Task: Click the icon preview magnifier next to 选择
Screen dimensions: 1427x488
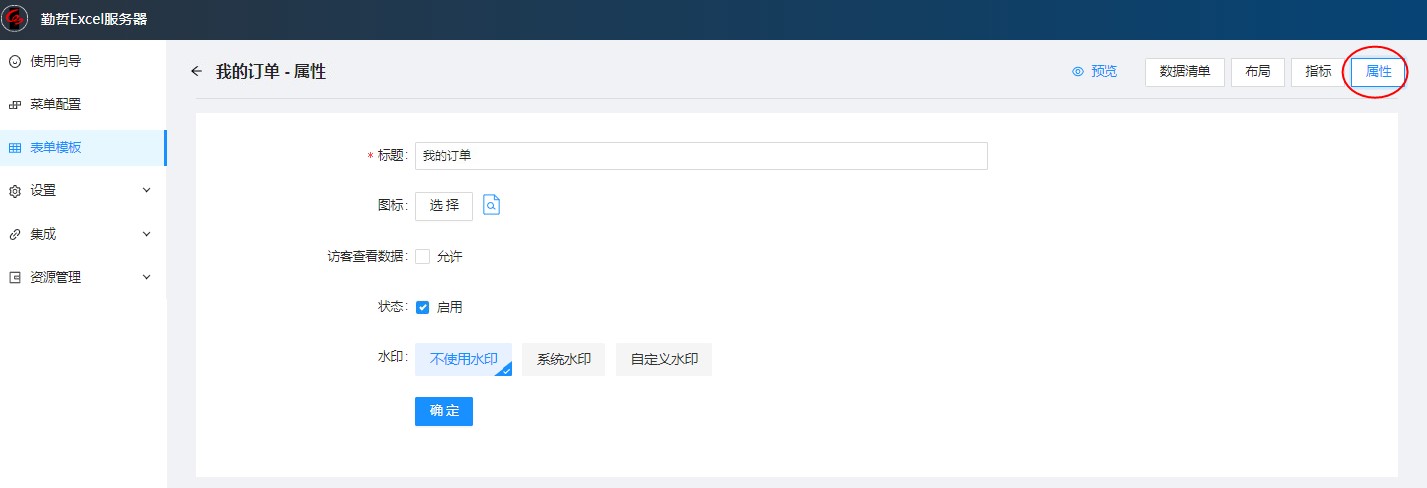Action: (x=491, y=205)
